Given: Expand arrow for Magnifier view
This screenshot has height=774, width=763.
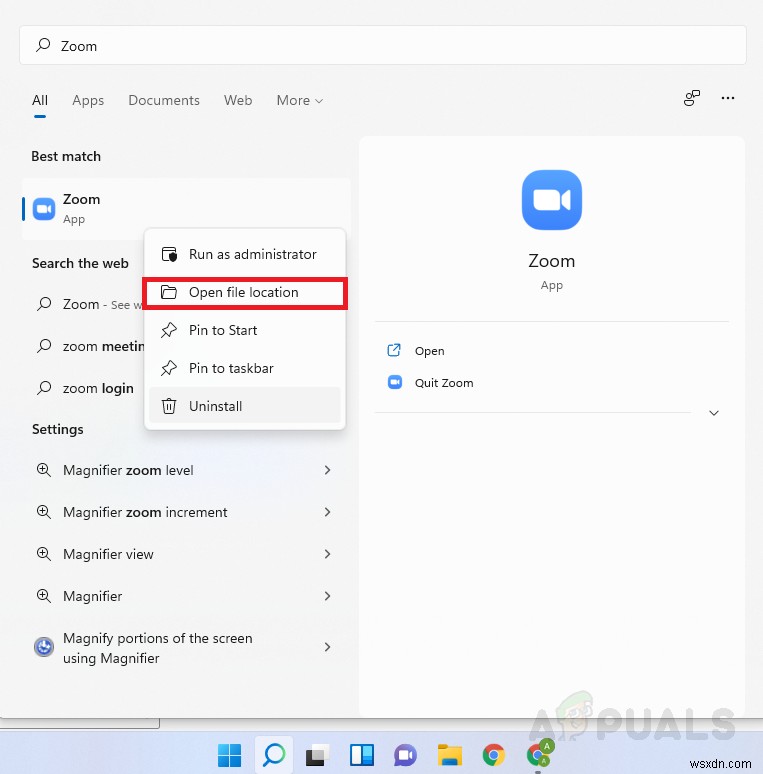Looking at the screenshot, I should pos(327,554).
